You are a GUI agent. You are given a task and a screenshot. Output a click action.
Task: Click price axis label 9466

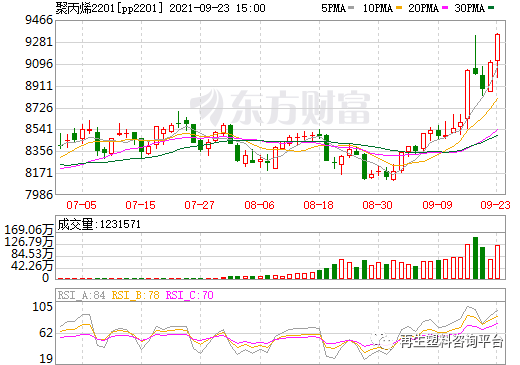(39, 20)
